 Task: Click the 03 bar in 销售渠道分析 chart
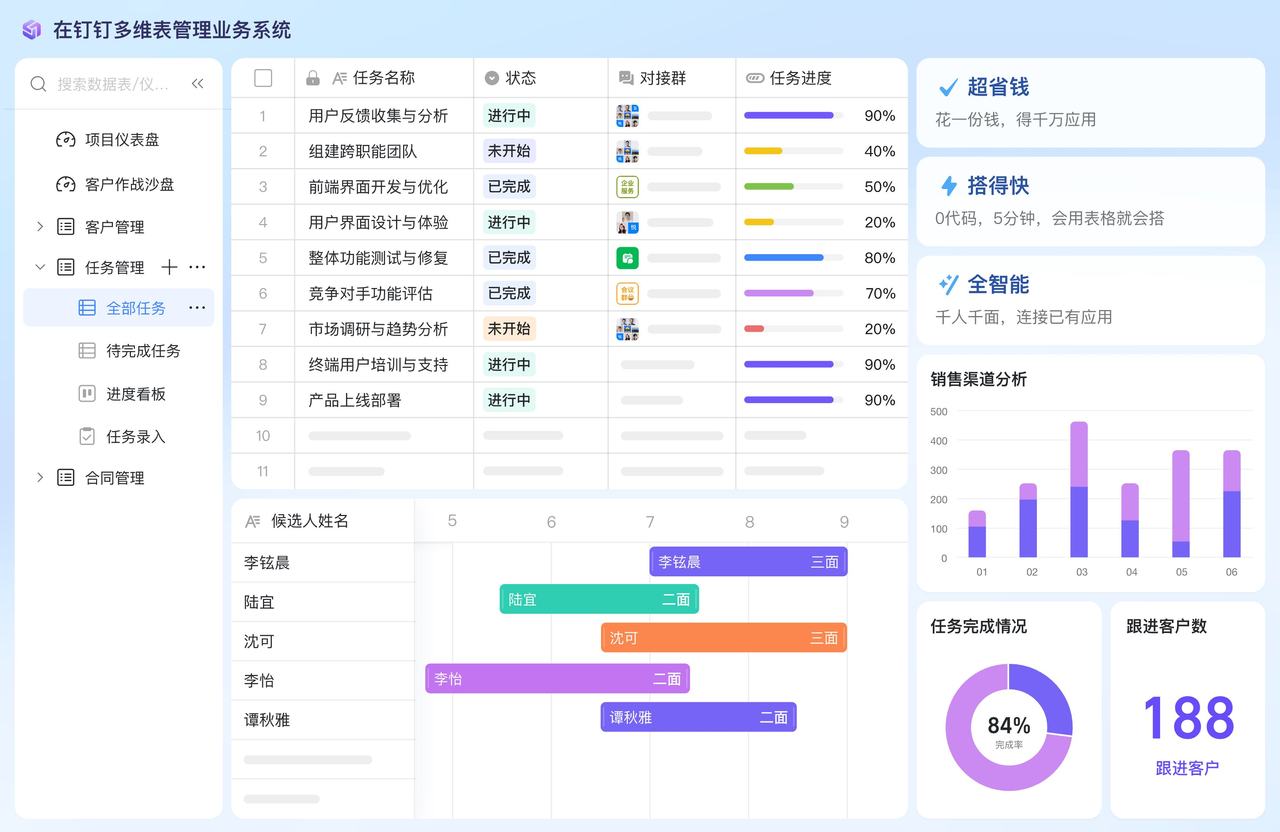[1079, 489]
